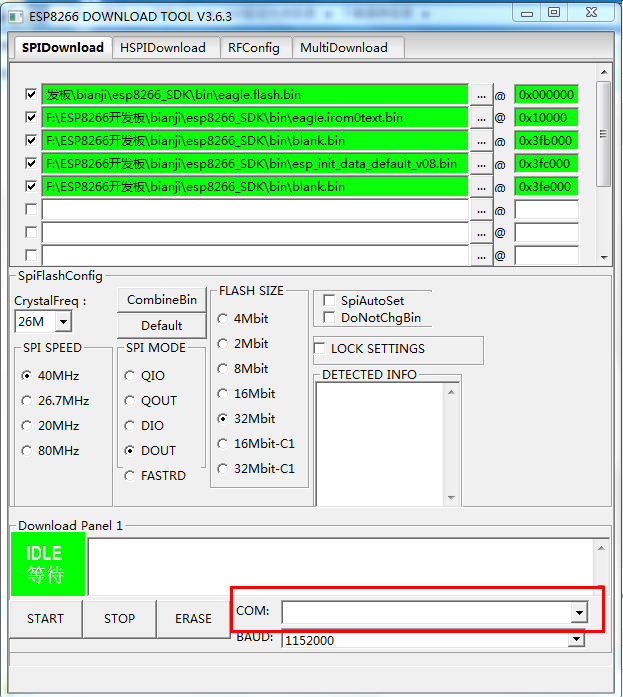The width and height of the screenshot is (623, 697).
Task: Browse file for eagle.flash.bin row
Action: point(481,95)
